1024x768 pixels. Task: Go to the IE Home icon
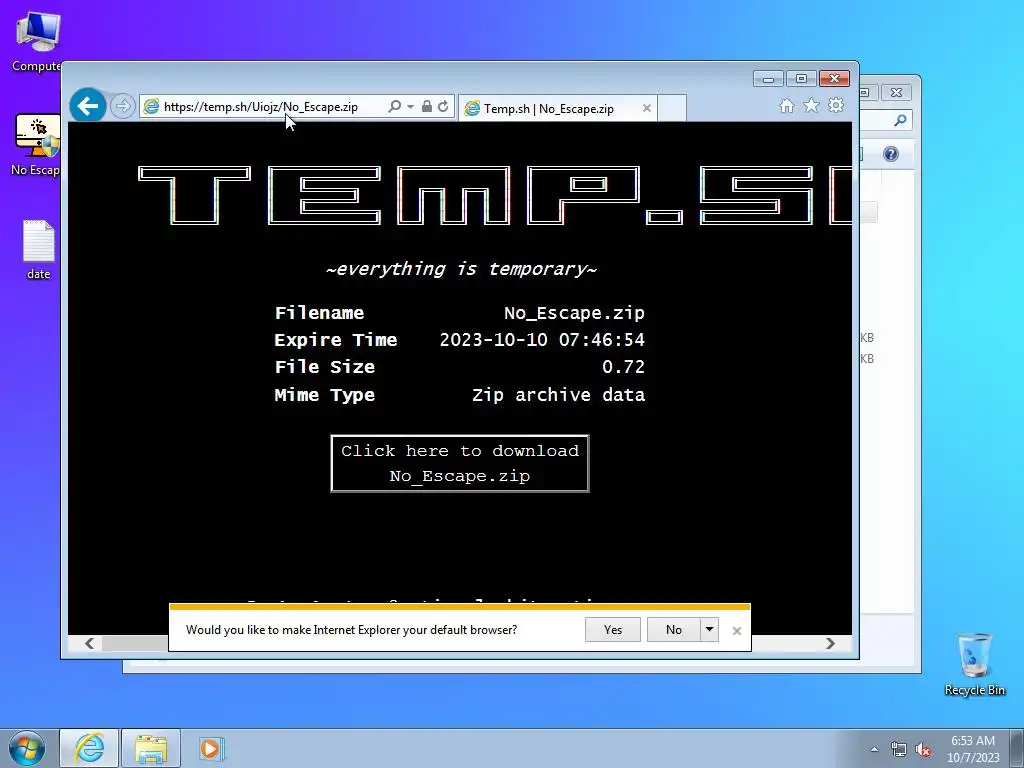click(x=787, y=106)
